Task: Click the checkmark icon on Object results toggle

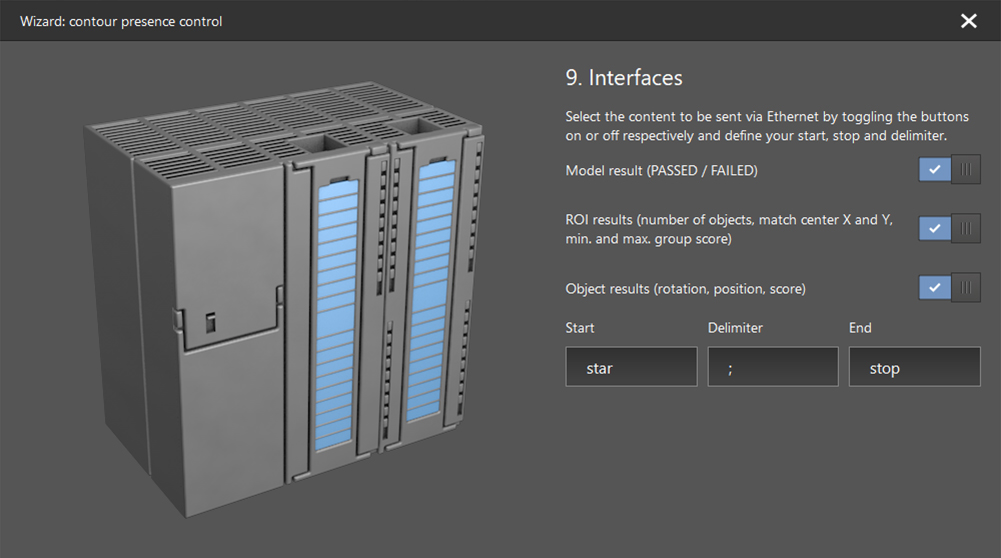Action: point(934,288)
